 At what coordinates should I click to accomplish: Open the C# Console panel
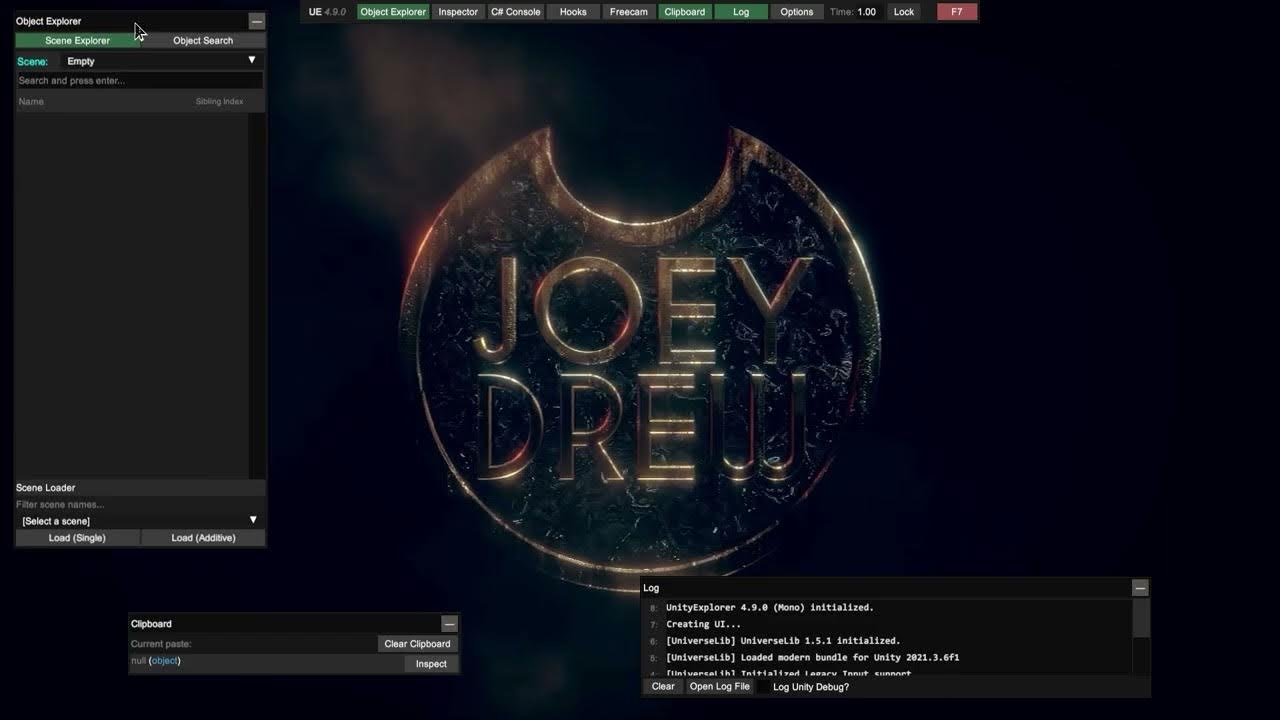point(515,12)
